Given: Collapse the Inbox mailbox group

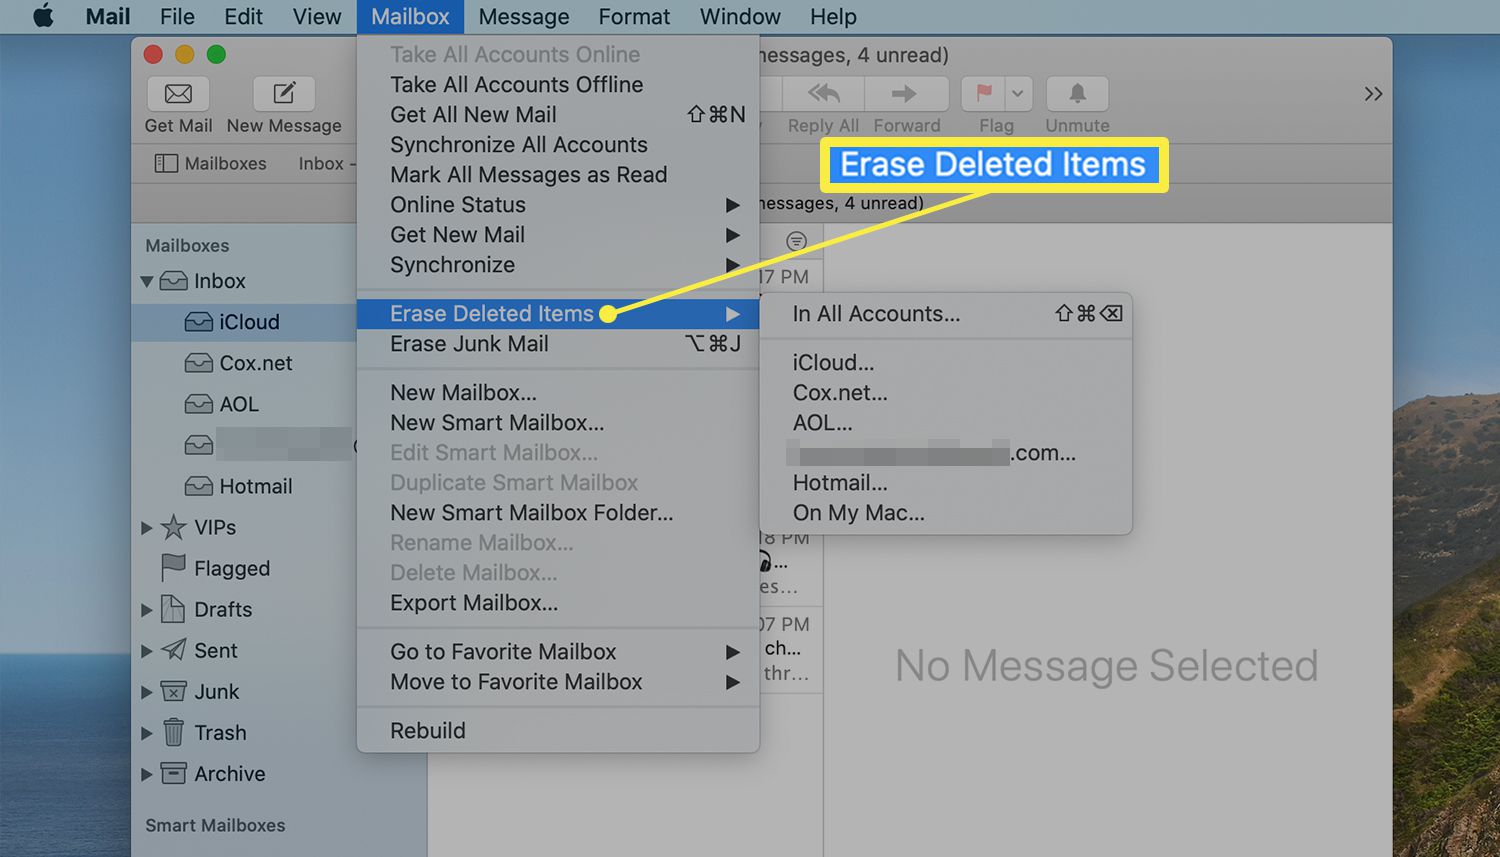Looking at the screenshot, I should click(x=147, y=282).
